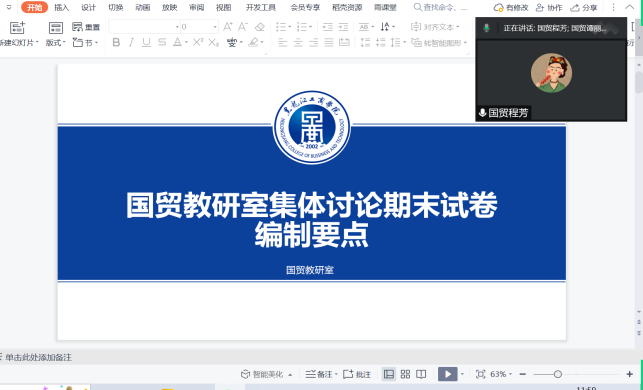Switch to slide sorter grid view

pyautogui.click(x=405, y=374)
